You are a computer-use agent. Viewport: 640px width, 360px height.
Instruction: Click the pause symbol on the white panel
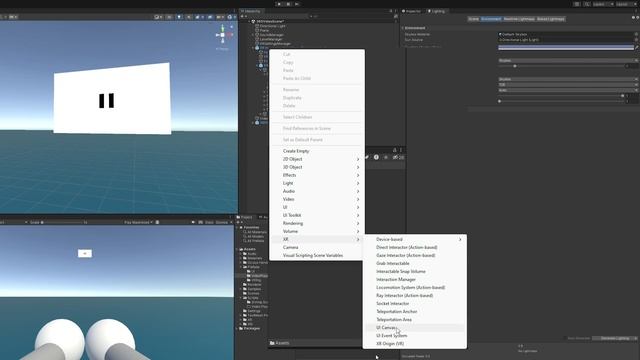point(107,101)
